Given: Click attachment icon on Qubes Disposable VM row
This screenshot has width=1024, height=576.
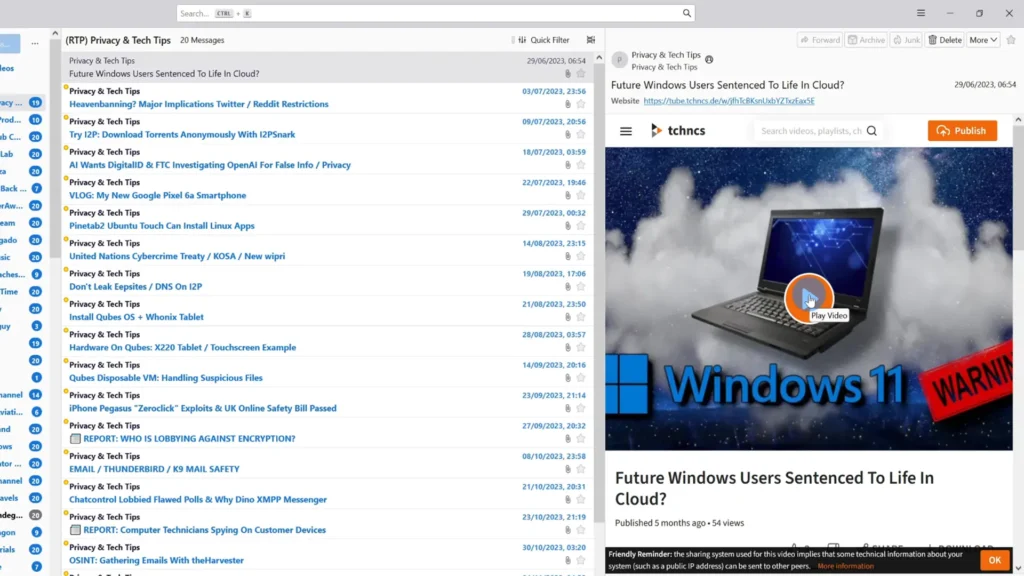Looking at the screenshot, I should [568, 377].
